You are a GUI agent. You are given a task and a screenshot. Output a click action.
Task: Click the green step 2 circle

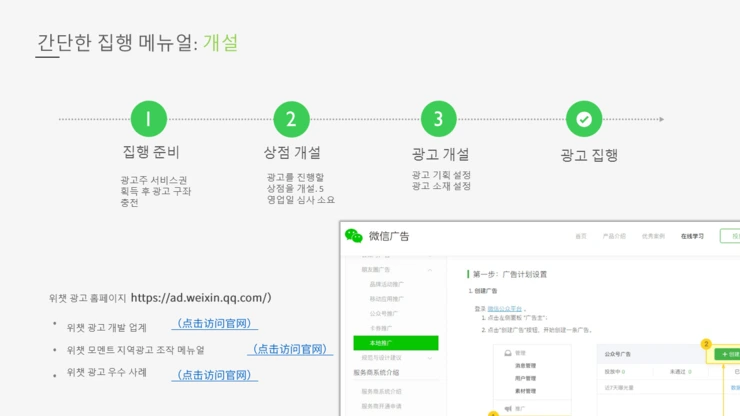pyautogui.click(x=292, y=119)
